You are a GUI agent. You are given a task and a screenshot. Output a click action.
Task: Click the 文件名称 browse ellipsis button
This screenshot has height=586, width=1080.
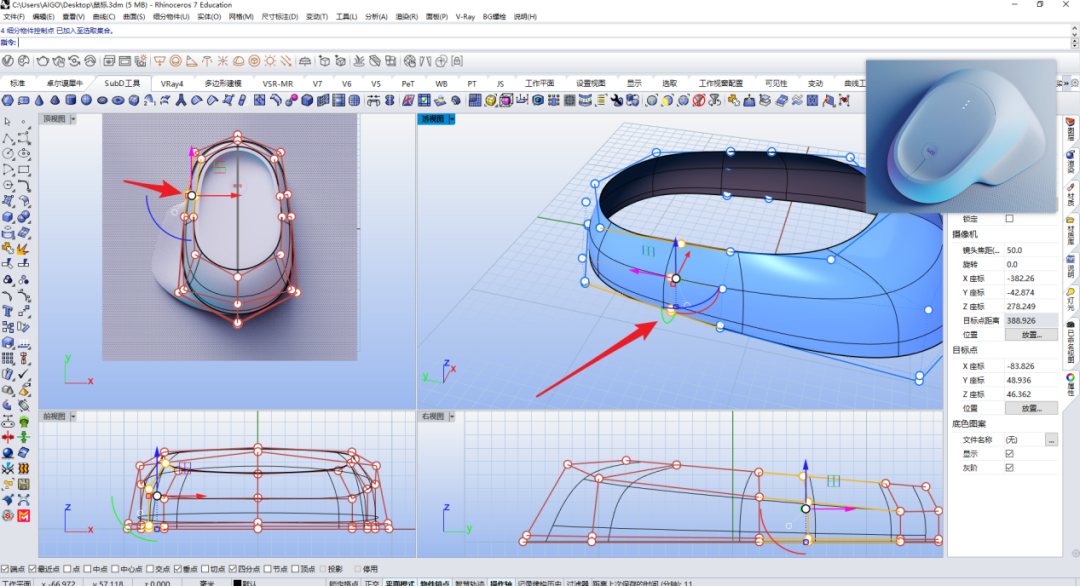click(1051, 439)
